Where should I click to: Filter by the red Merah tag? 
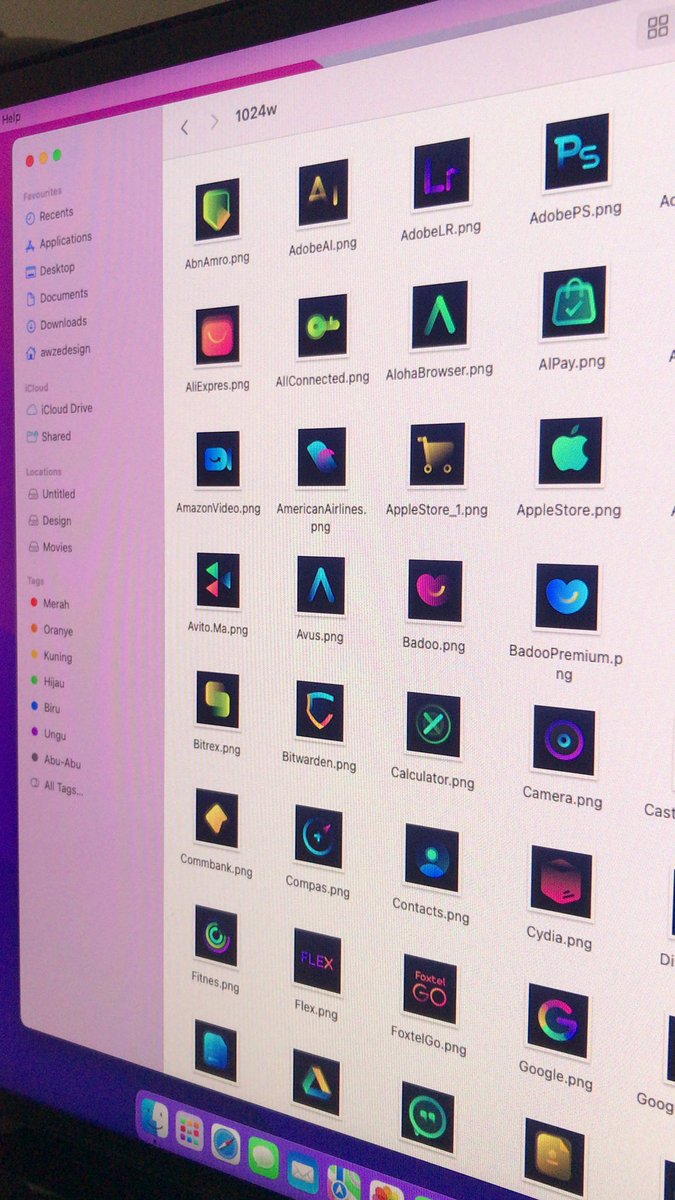click(49, 604)
